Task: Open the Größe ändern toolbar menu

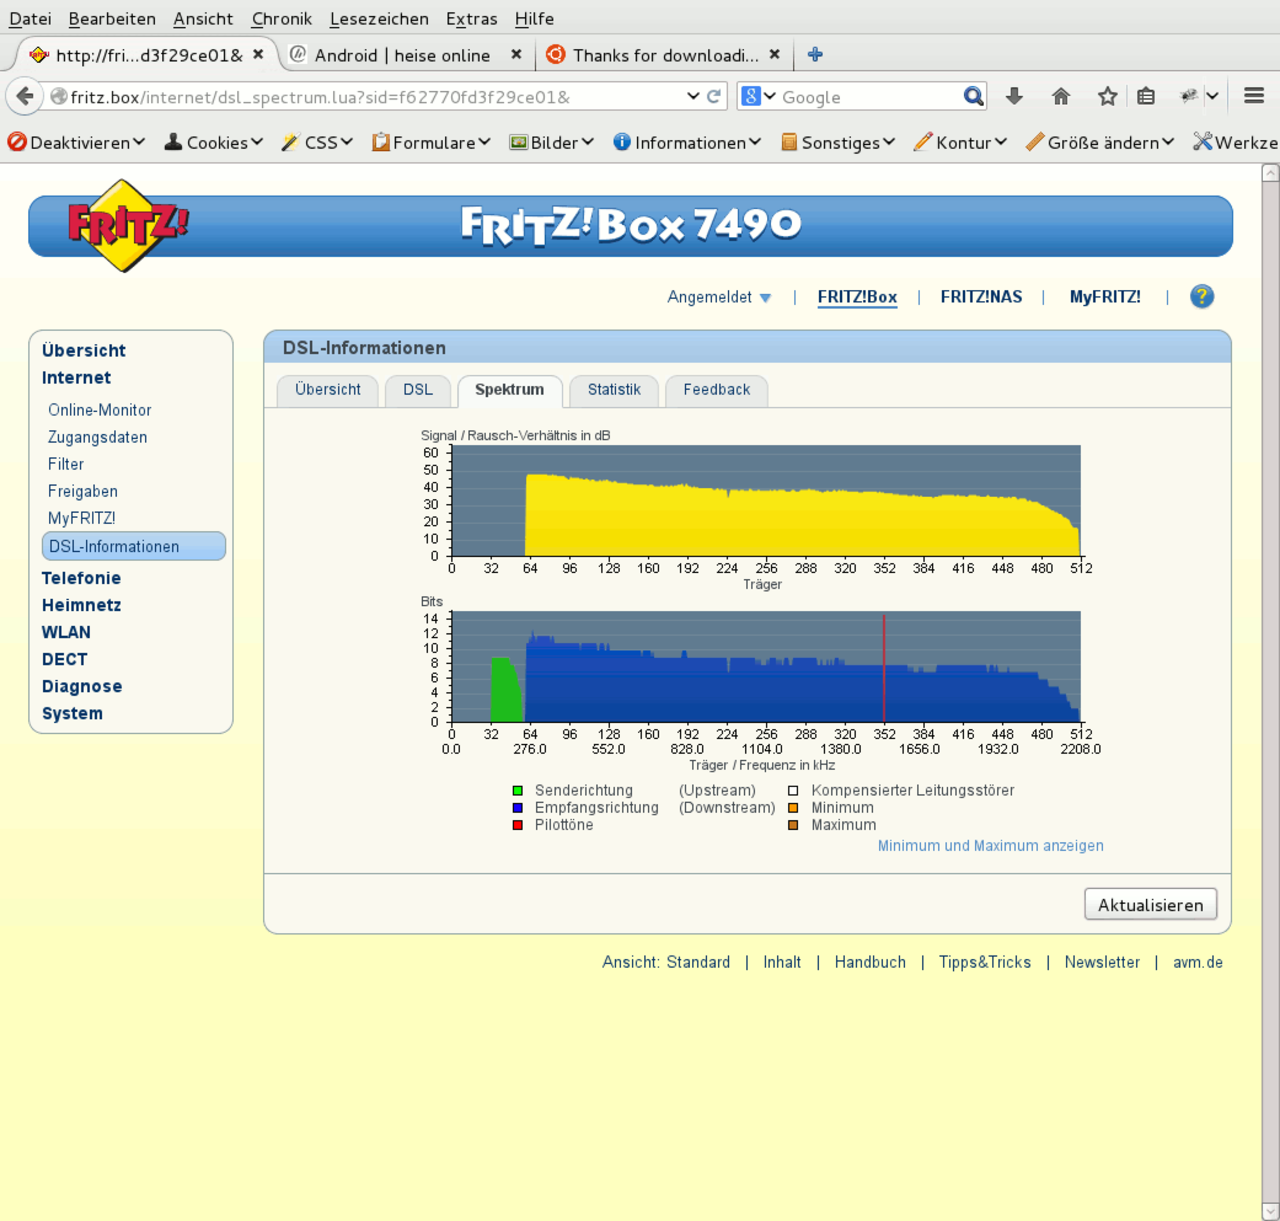Action: pos(1100,142)
